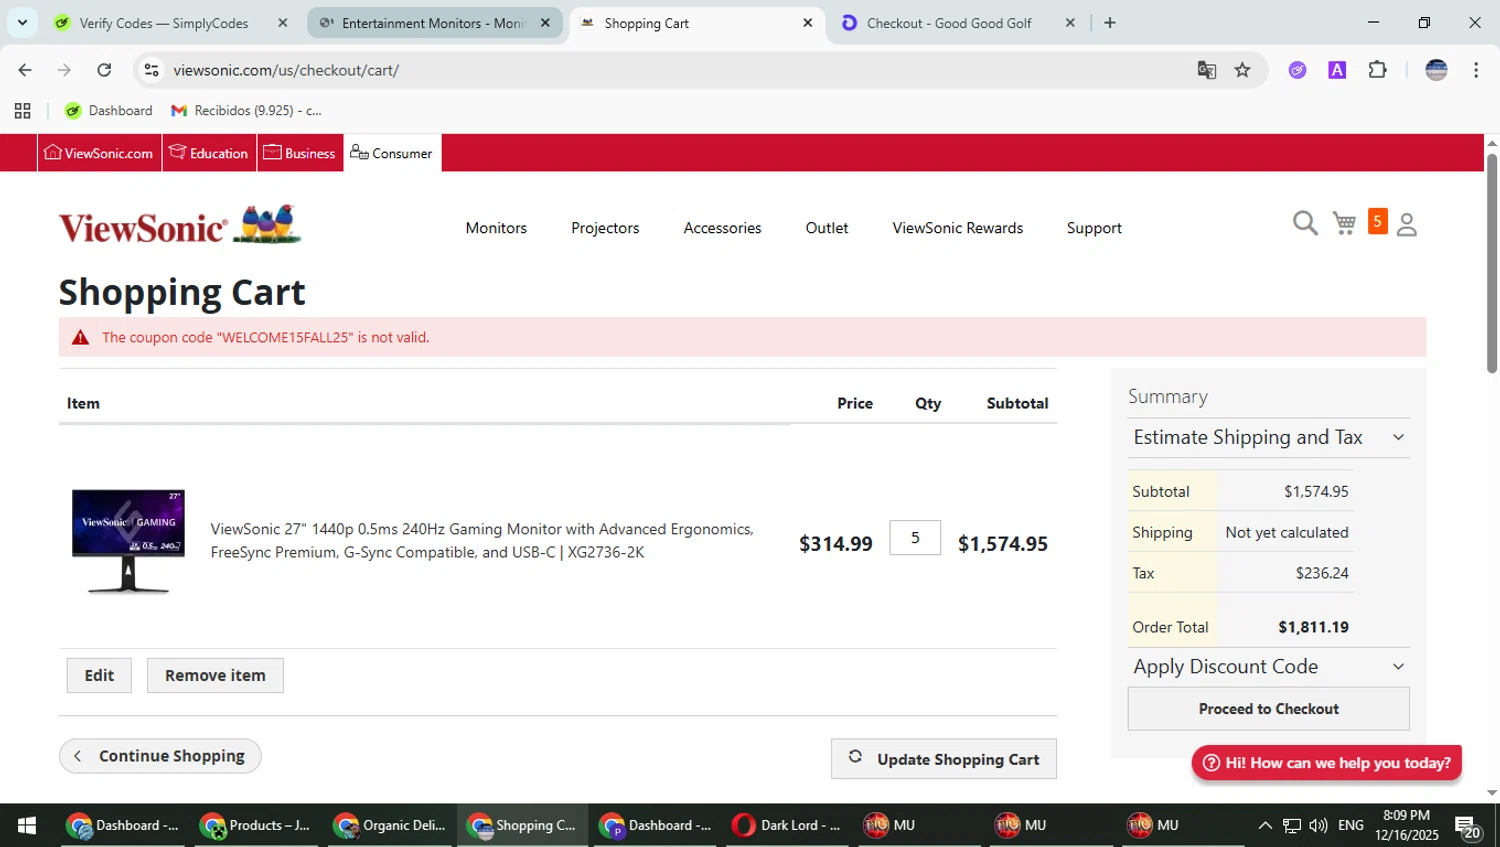
Task: Open Dashboard bookmark
Action: (109, 111)
